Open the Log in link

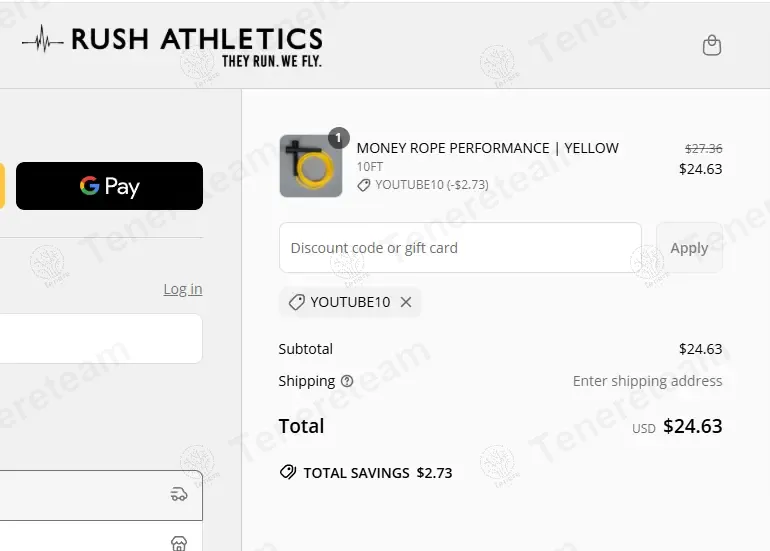[x=183, y=289]
